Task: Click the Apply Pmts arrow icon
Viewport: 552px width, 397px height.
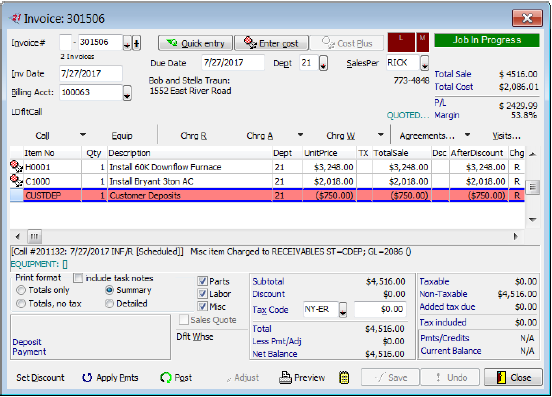Action: 87,378
